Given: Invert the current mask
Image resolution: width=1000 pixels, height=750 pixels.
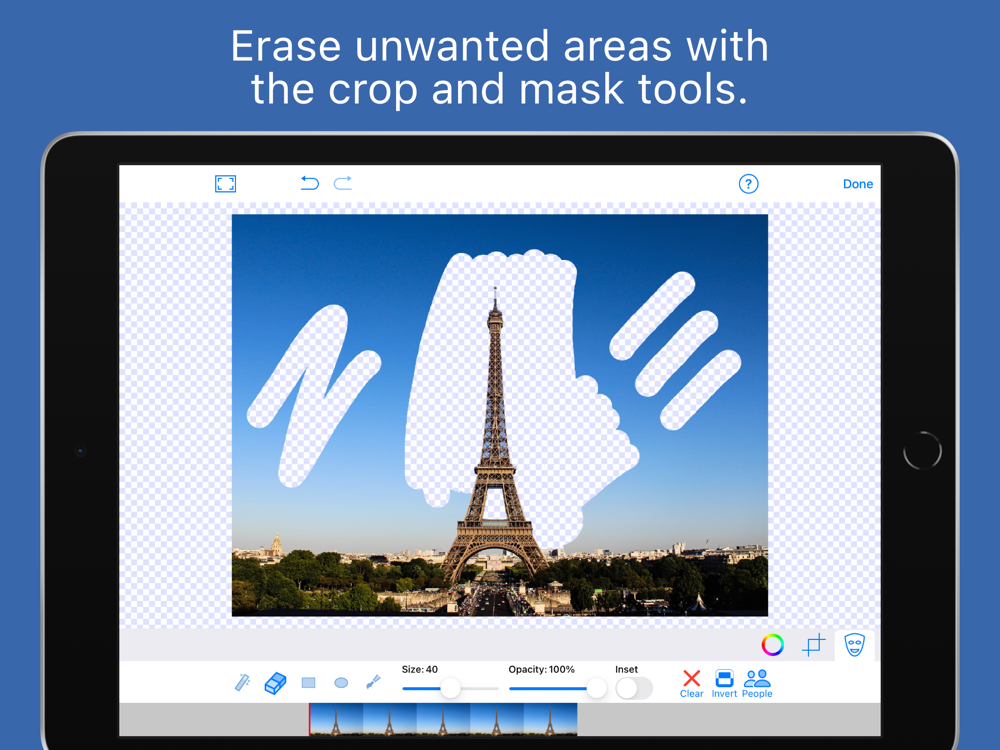Looking at the screenshot, I should (x=724, y=684).
